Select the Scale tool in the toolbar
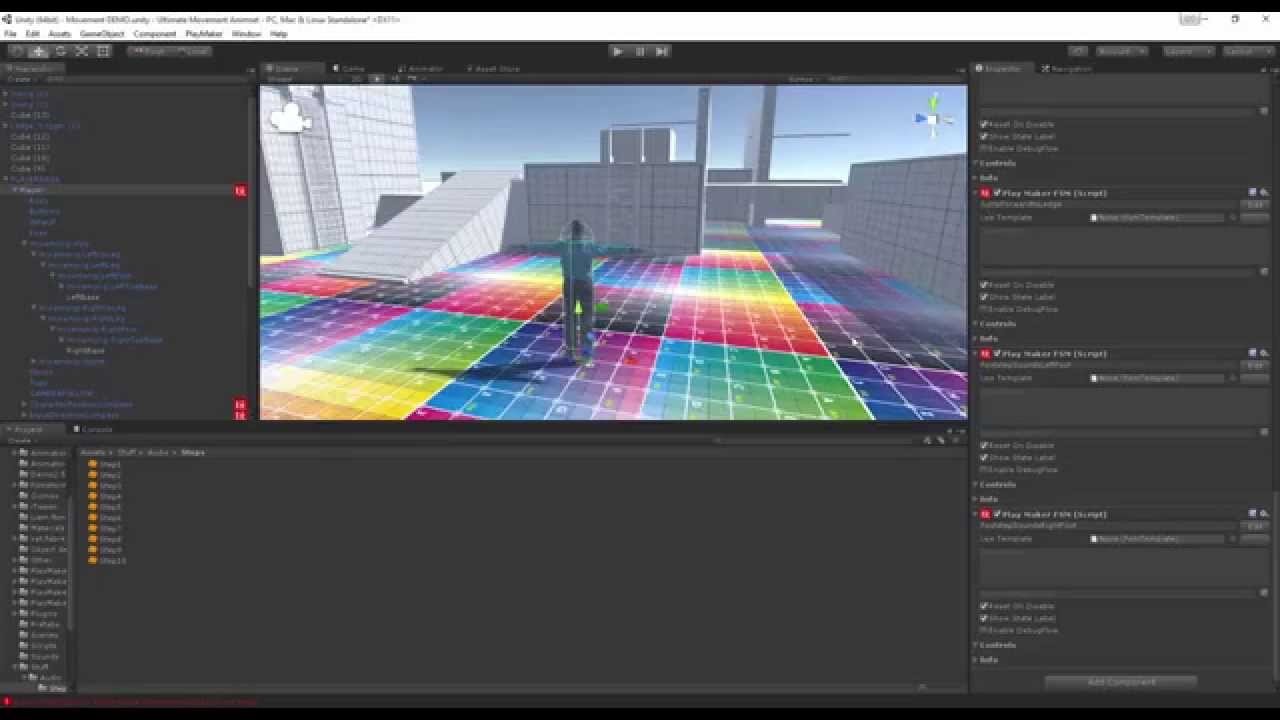The image size is (1280, 720). coord(82,51)
